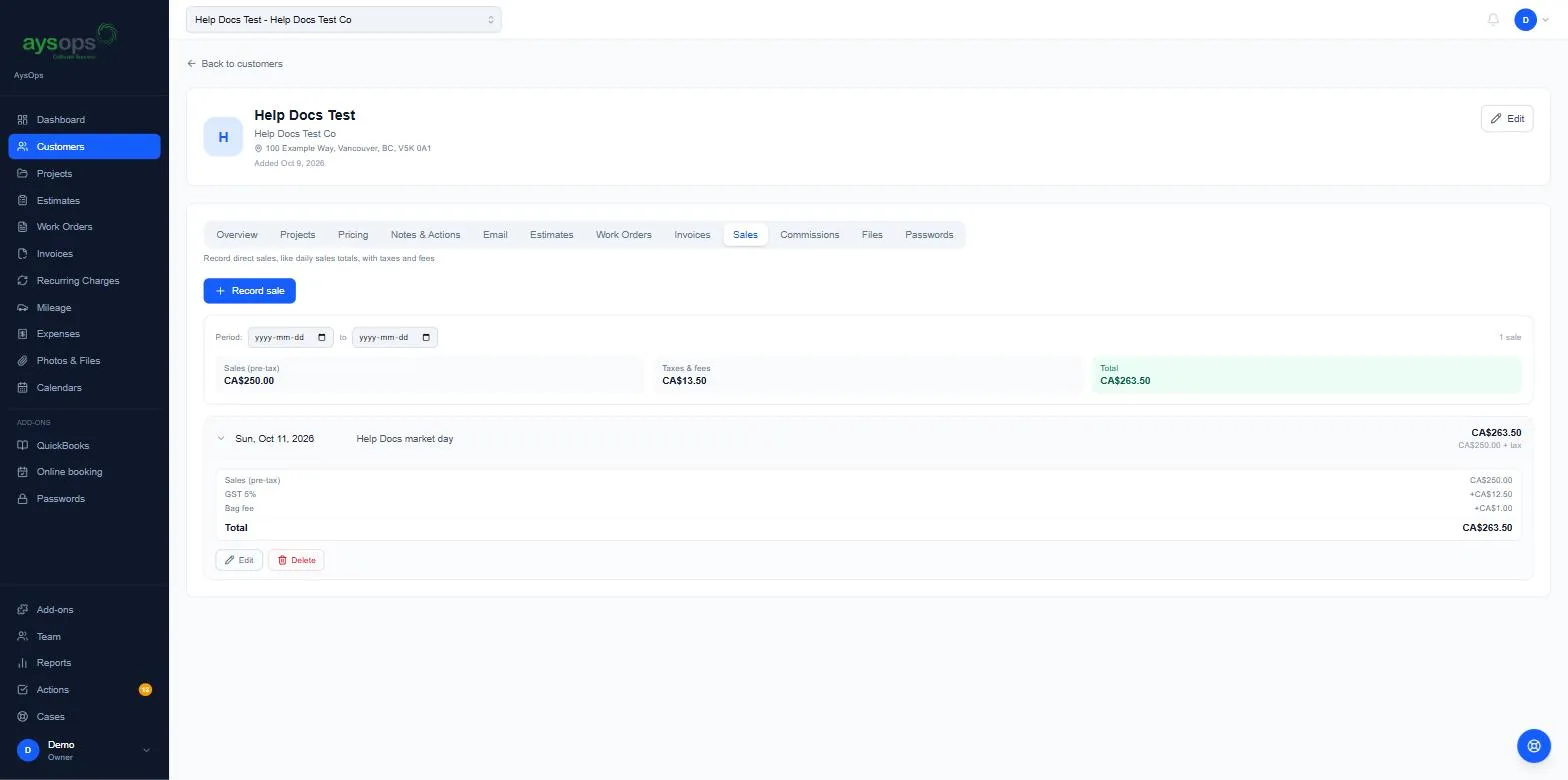Image resolution: width=1568 pixels, height=780 pixels.
Task: Go back to customers list
Action: click(x=235, y=64)
